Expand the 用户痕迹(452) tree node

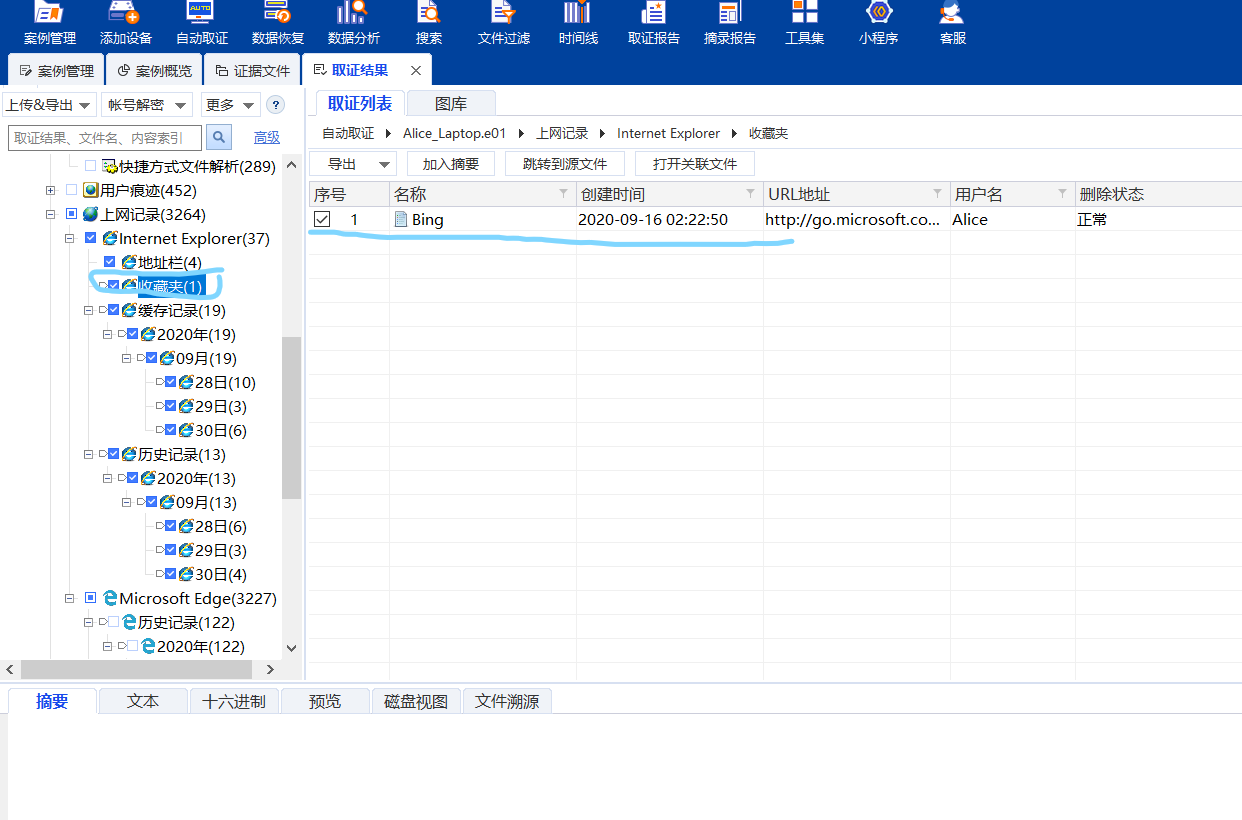(x=50, y=190)
